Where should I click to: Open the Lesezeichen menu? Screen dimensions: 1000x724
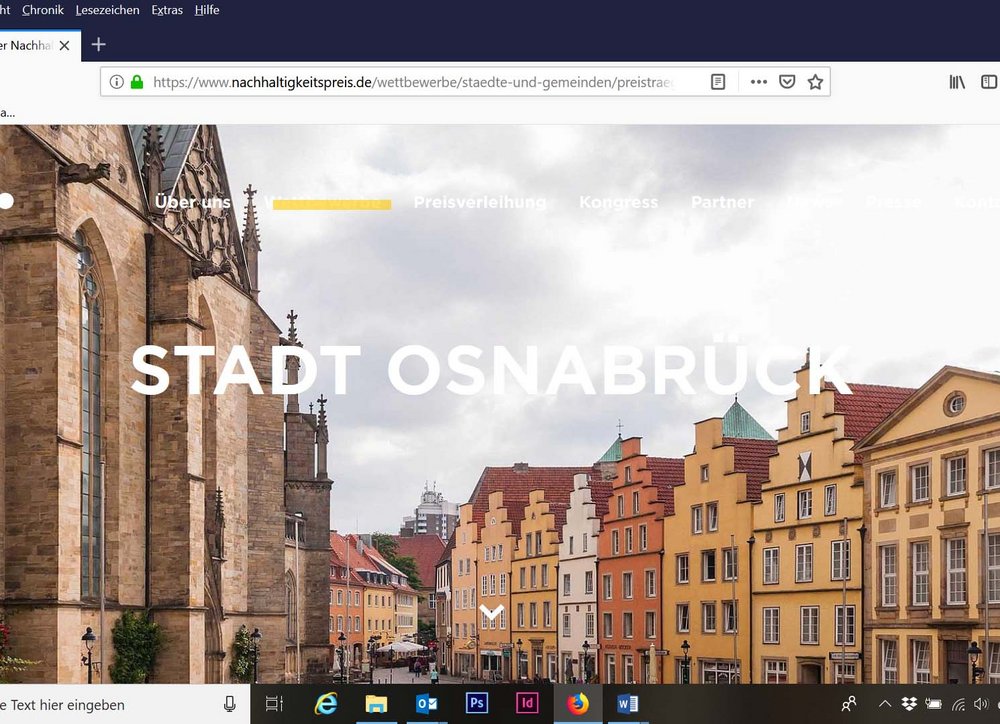pyautogui.click(x=107, y=10)
